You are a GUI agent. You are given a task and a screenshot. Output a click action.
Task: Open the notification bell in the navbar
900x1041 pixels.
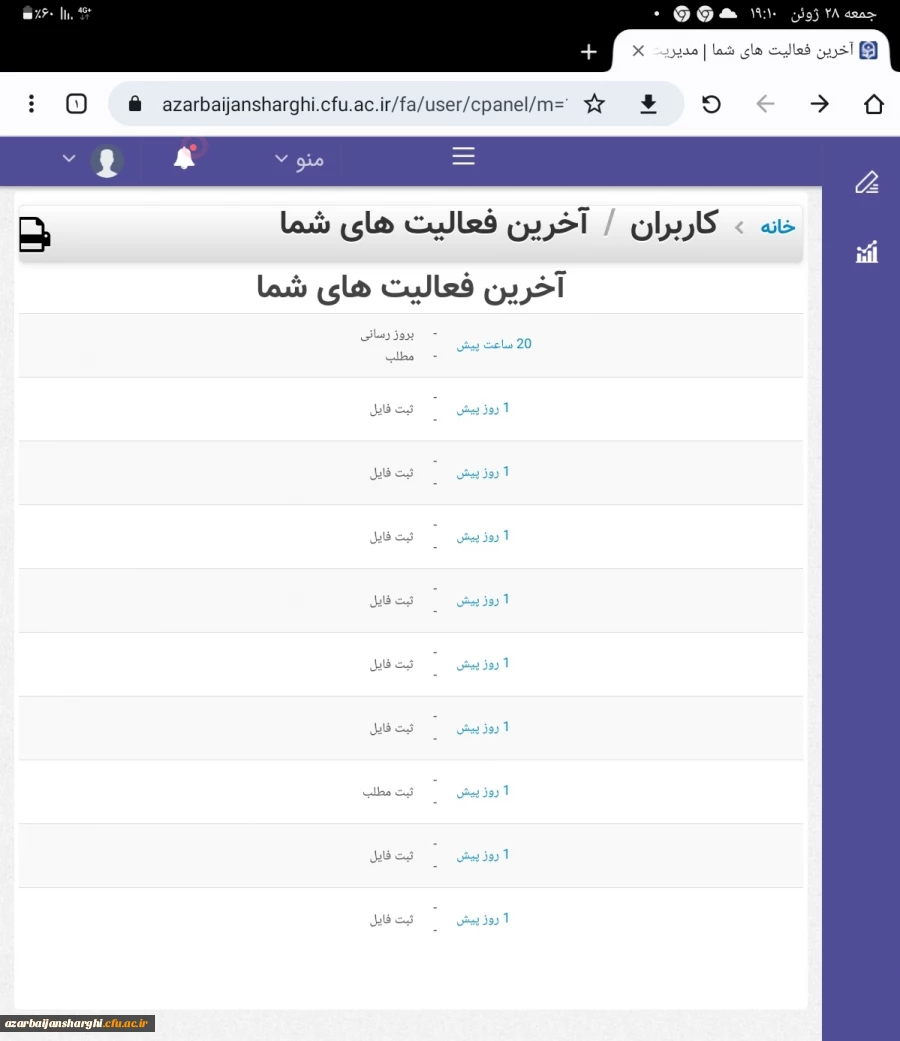pos(184,158)
